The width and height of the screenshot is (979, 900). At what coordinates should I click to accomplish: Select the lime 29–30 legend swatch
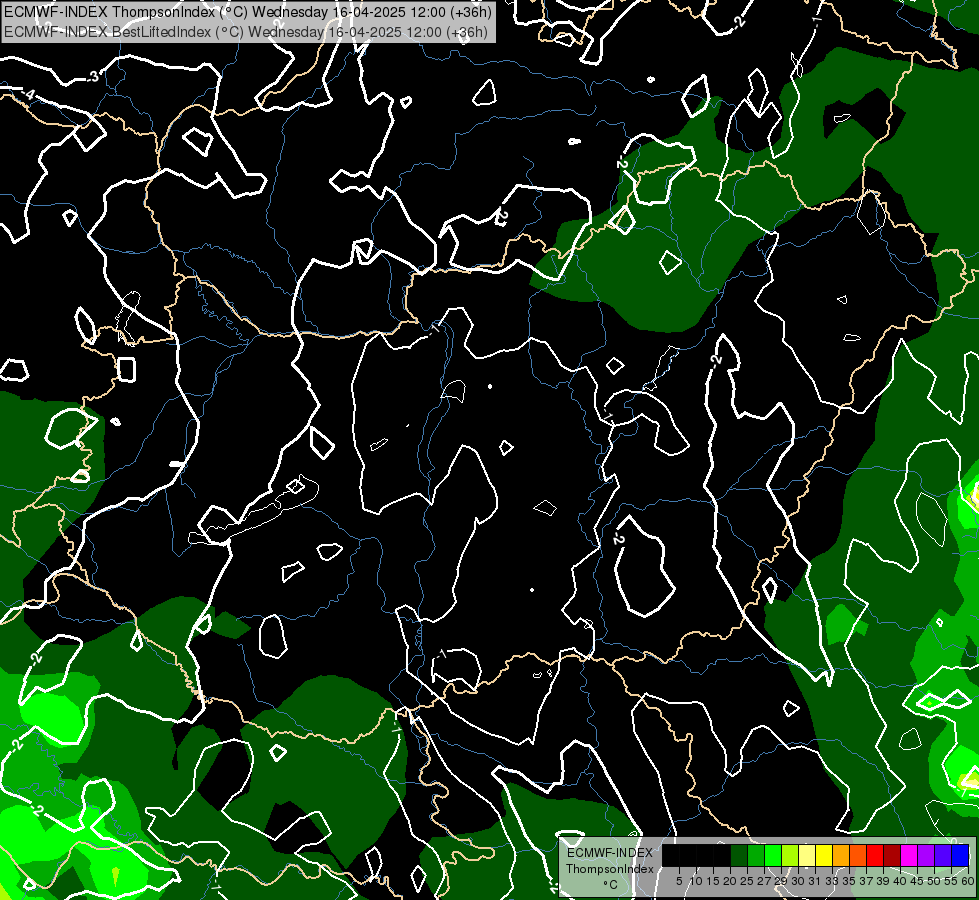pyautogui.click(x=790, y=855)
